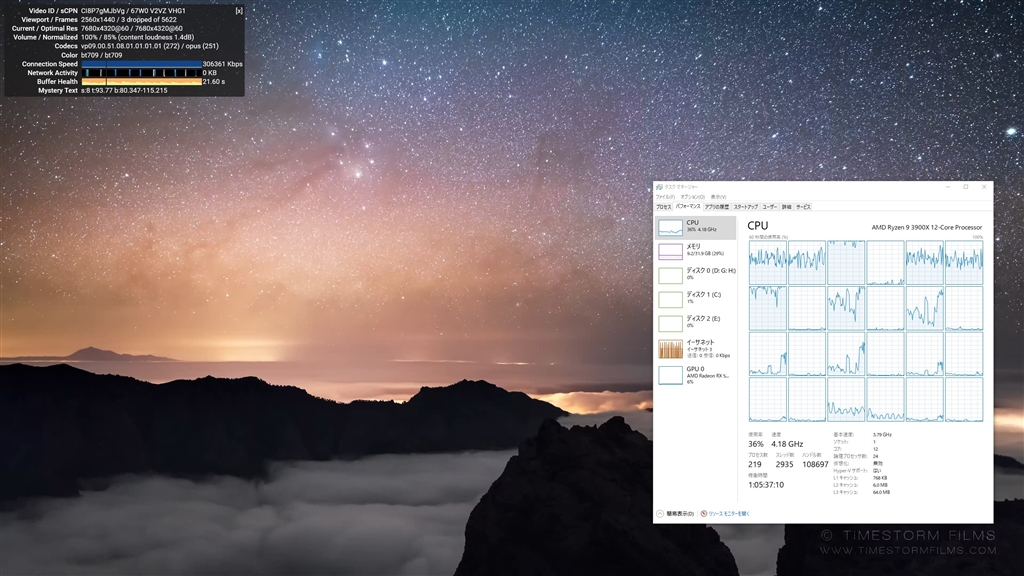This screenshot has height=576, width=1024.
Task: Click the Task Manager title bar icon
Action: coord(659,187)
